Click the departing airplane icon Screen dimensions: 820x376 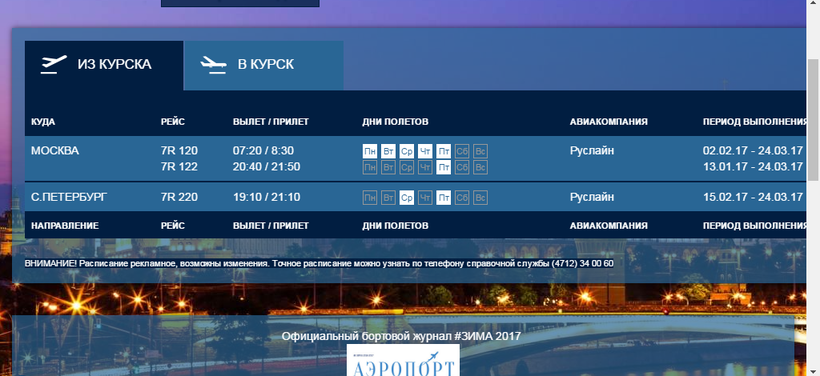click(x=54, y=64)
